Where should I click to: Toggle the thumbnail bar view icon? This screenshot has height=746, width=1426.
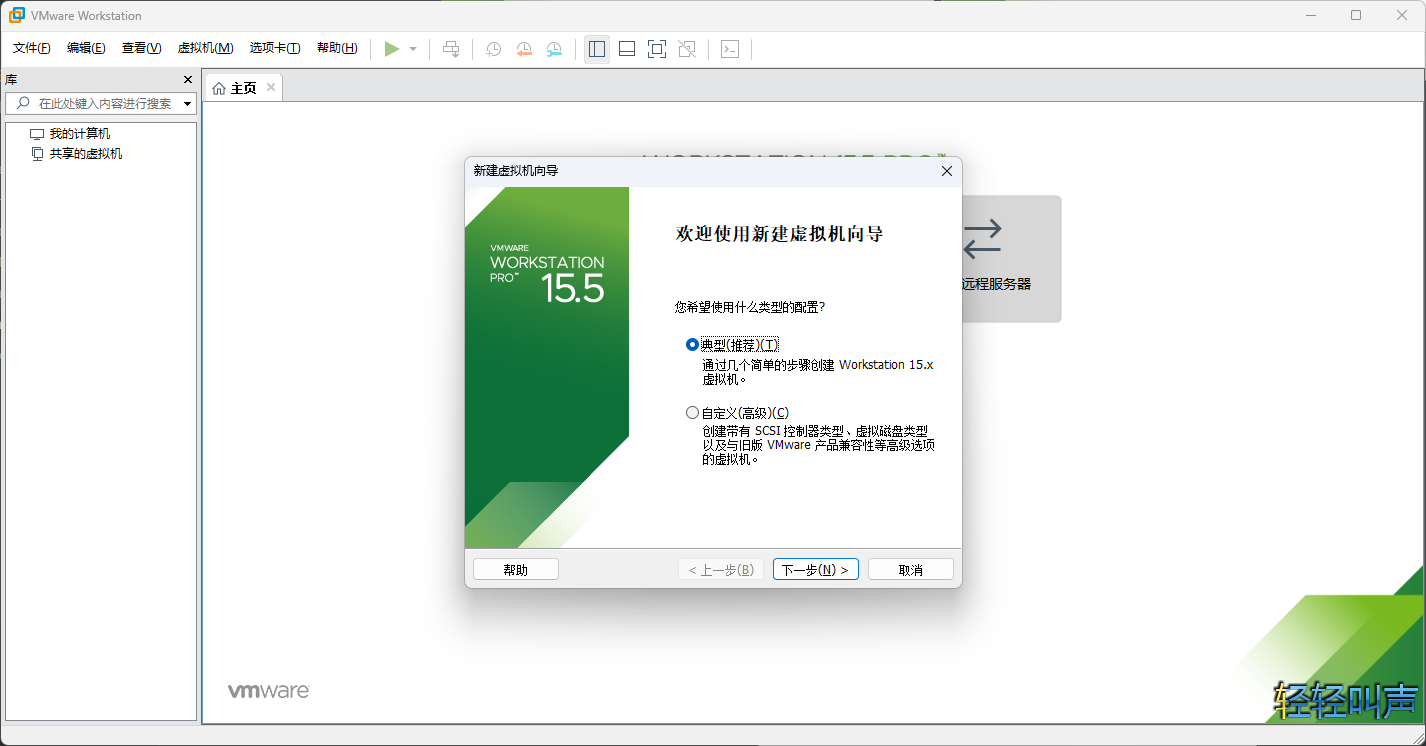pyautogui.click(x=627, y=48)
